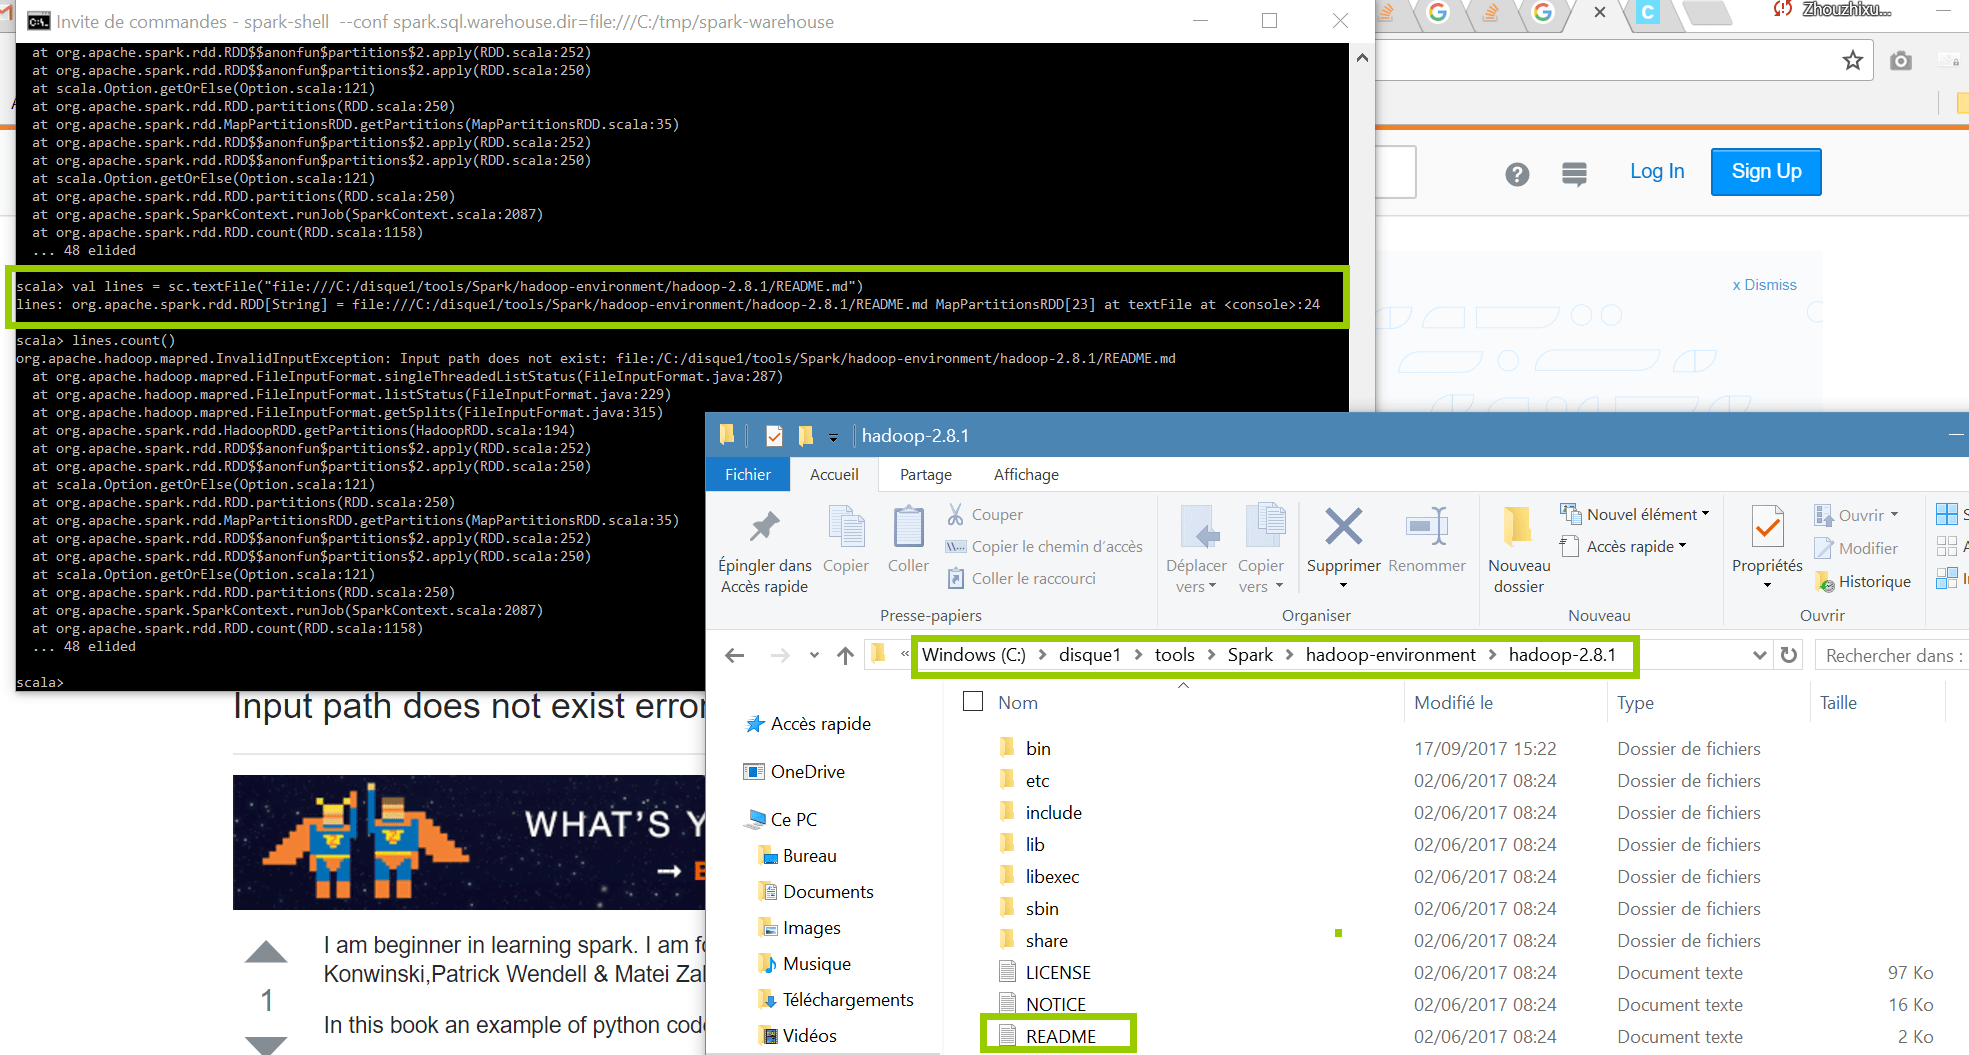This screenshot has height=1055, width=1969.
Task: Go up one folder level in Explorer
Action: coord(845,655)
